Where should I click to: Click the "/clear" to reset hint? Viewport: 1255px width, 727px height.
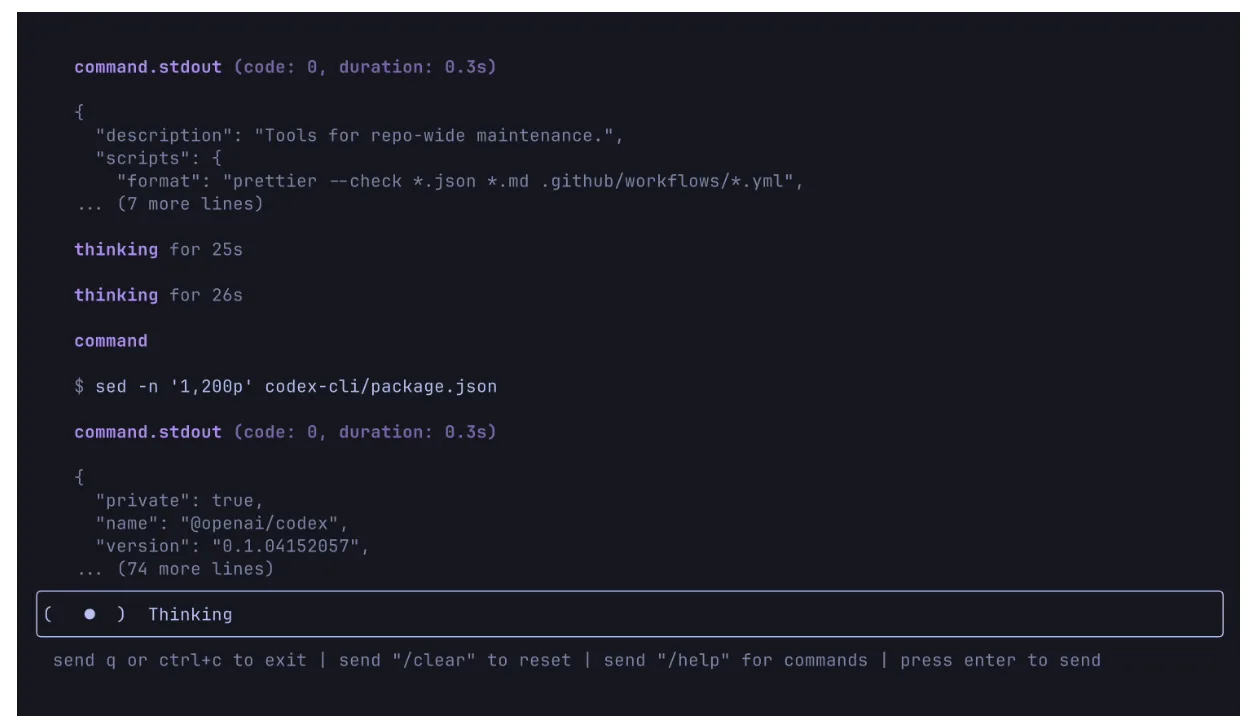455,660
